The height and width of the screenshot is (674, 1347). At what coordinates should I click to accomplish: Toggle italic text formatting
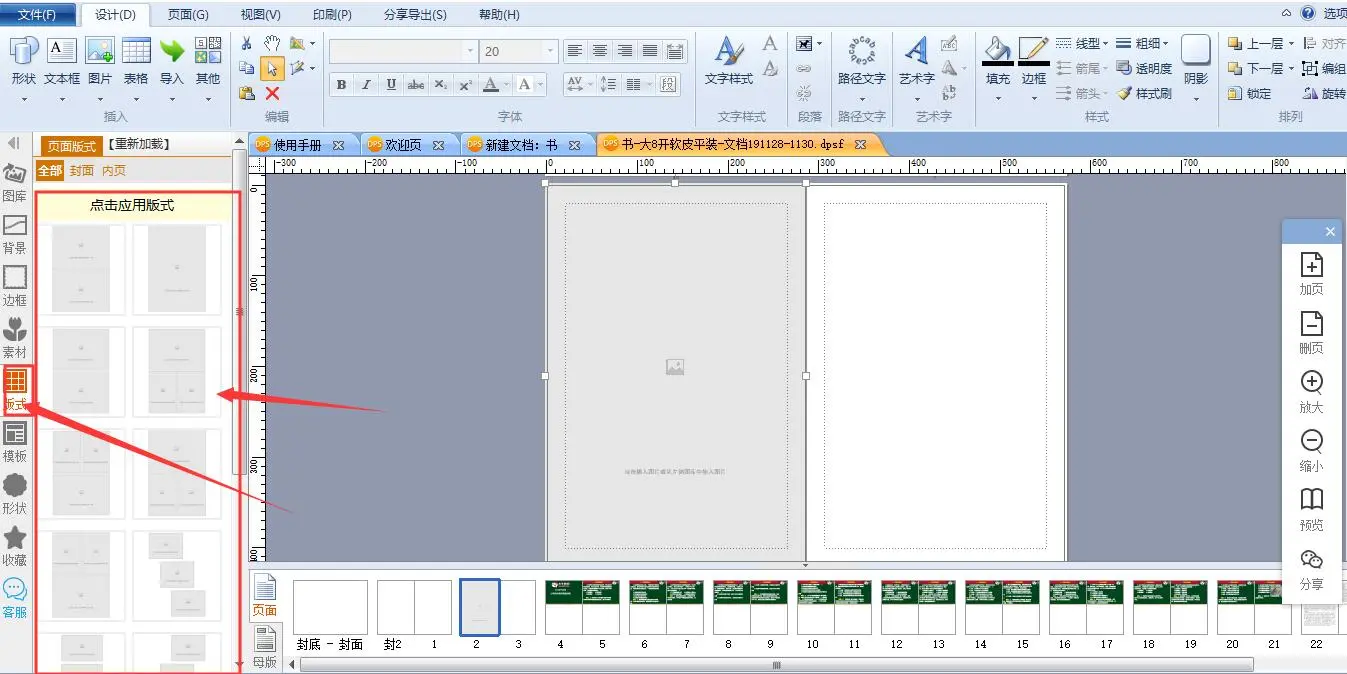click(x=366, y=85)
